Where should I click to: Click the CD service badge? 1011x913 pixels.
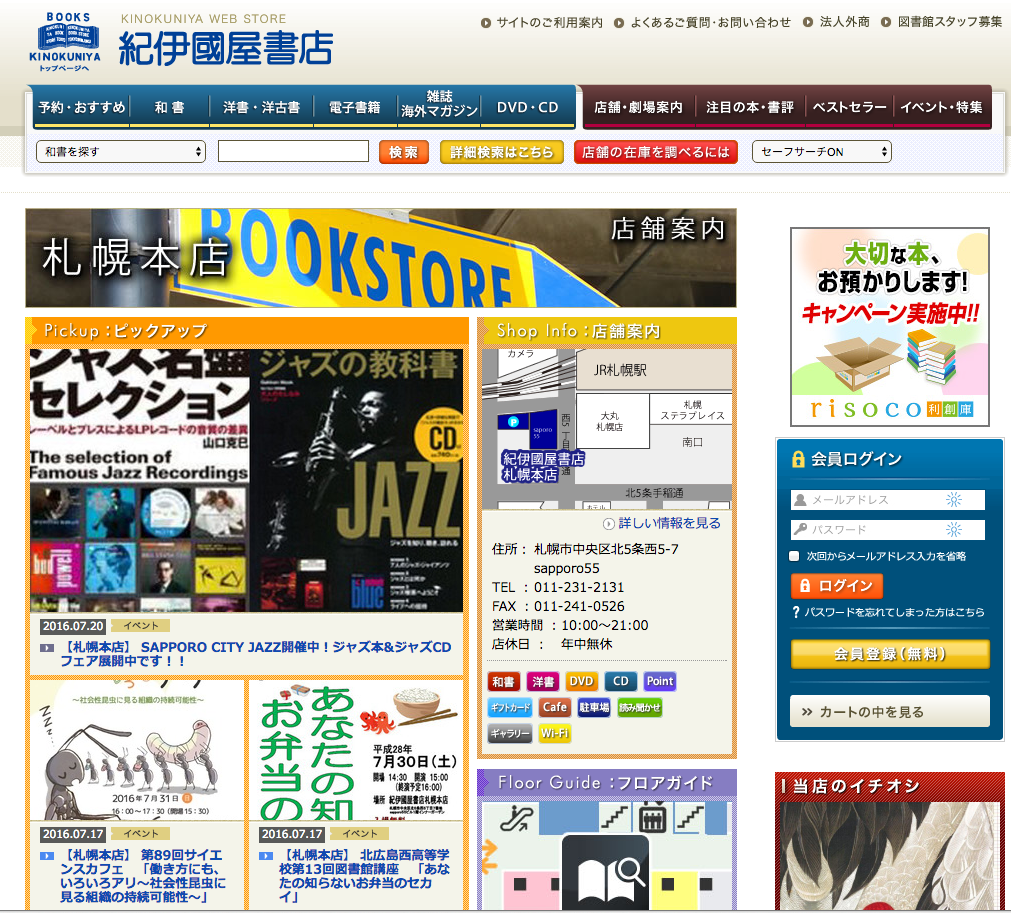point(620,682)
